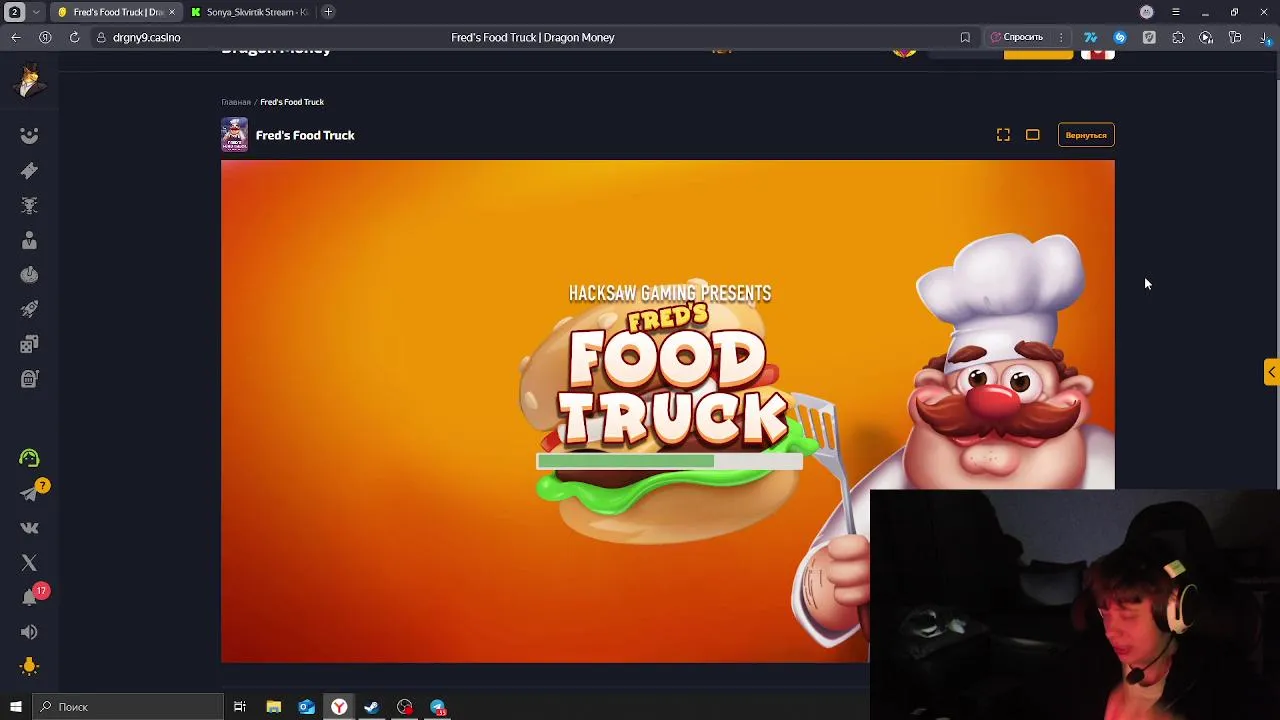
Task: Open the green support headset icon
Action: click(29, 458)
